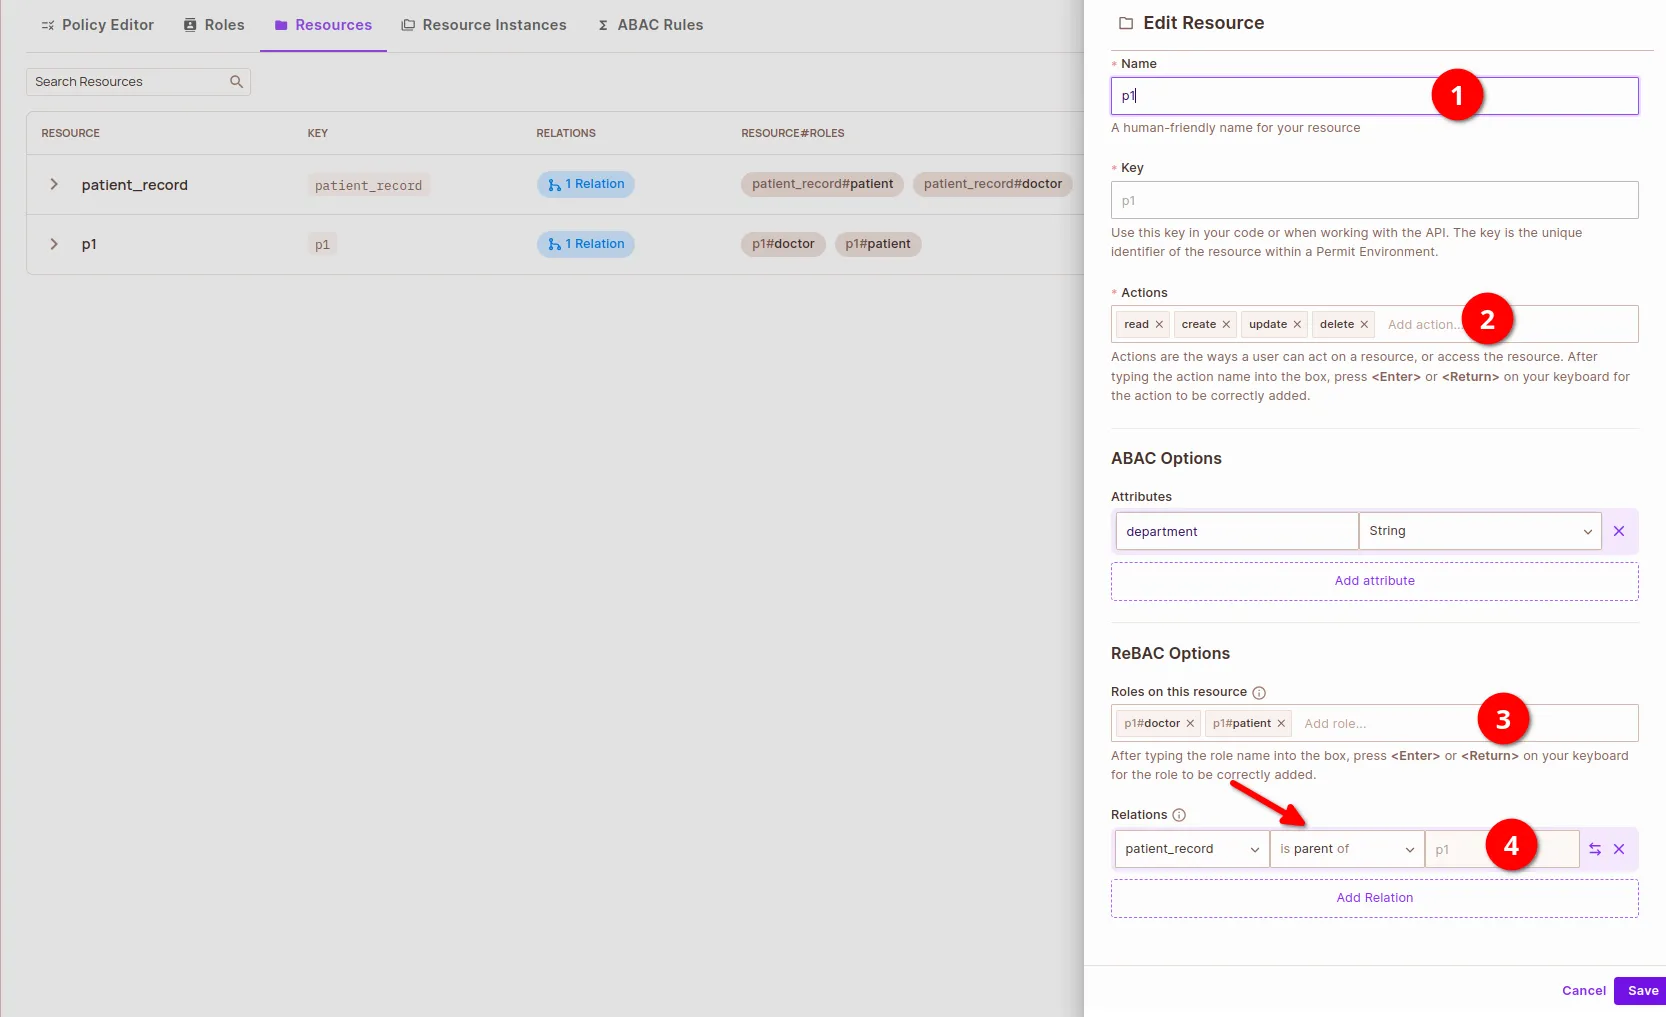Open the ABAC Rules tab
Viewport: 1666px width, 1017px height.
click(650, 25)
